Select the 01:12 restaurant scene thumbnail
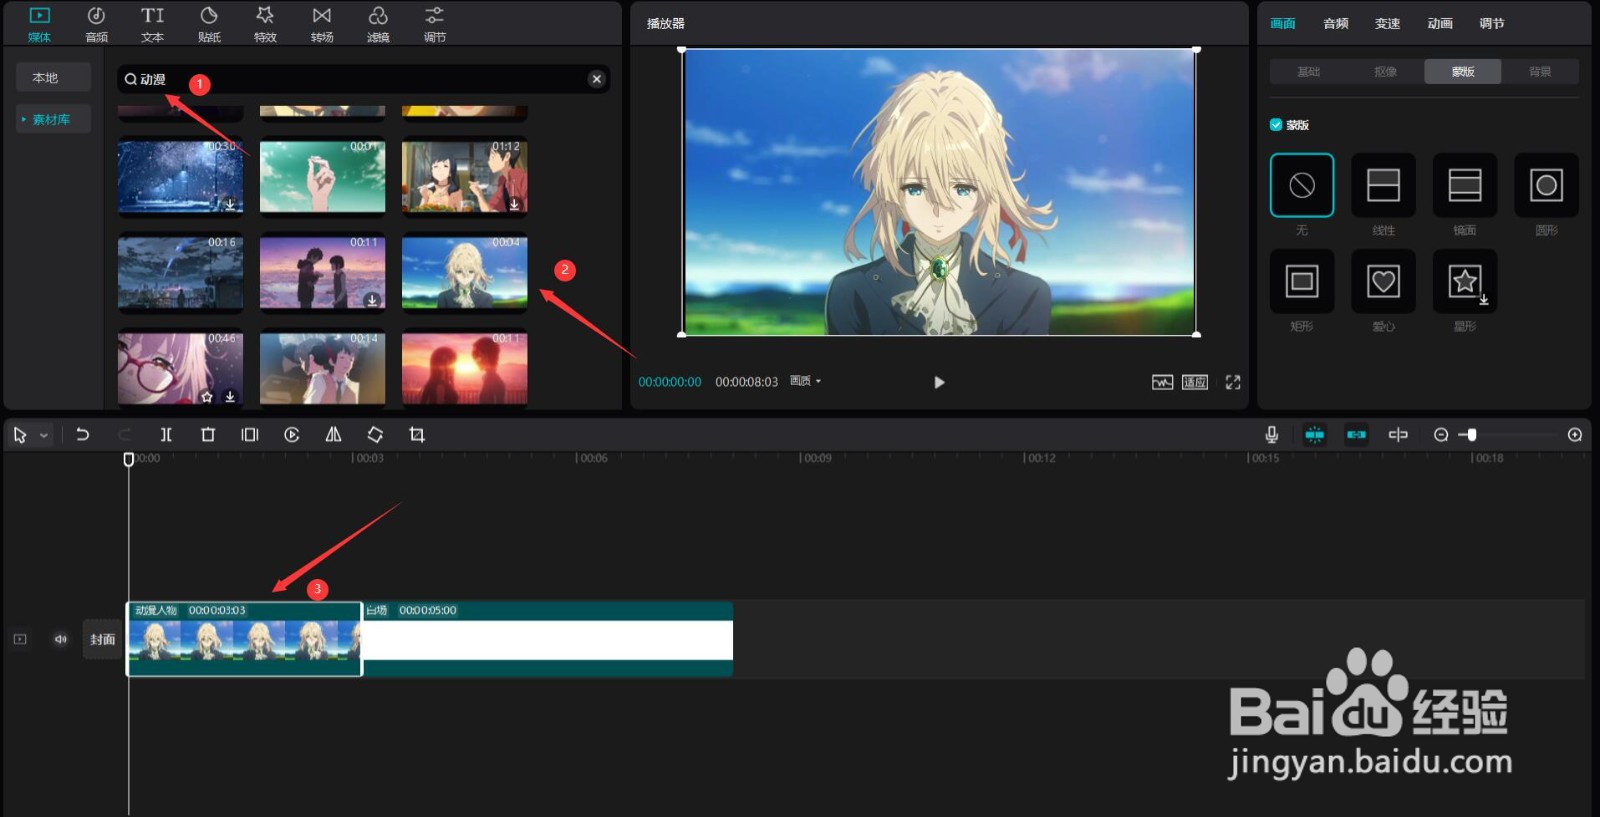1600x817 pixels. pos(464,176)
